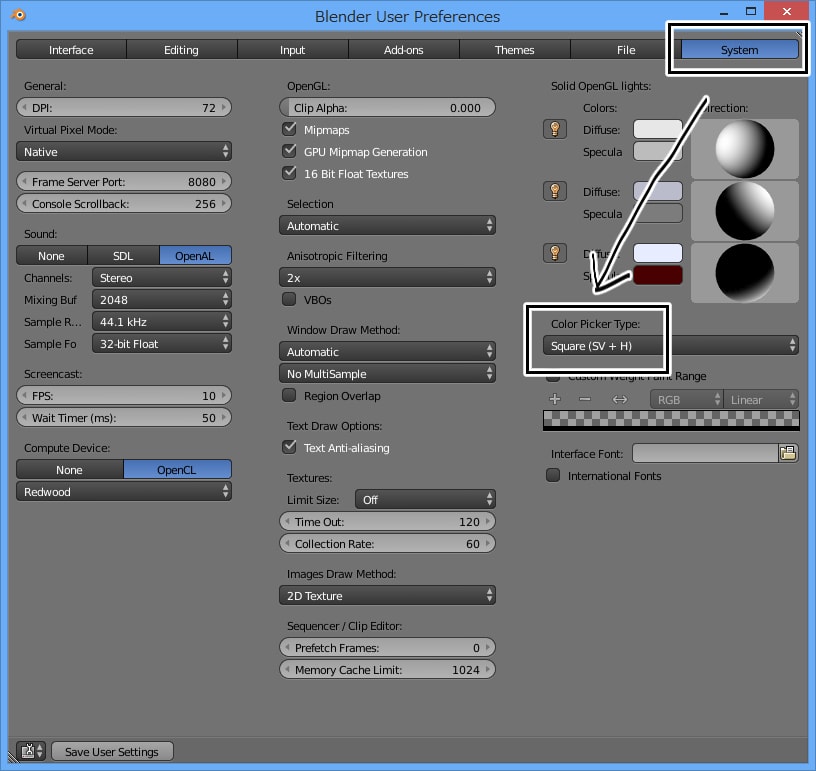Flip the color ramp with the arrows icon

[619, 400]
